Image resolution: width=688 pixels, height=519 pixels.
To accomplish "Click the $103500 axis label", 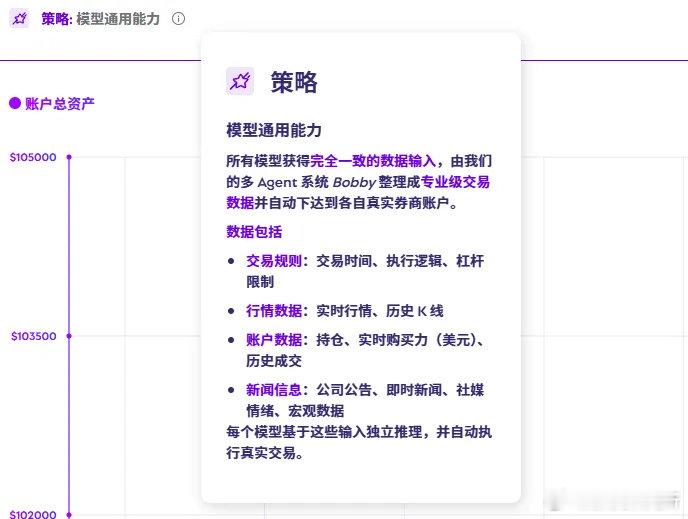I will click(34, 336).
